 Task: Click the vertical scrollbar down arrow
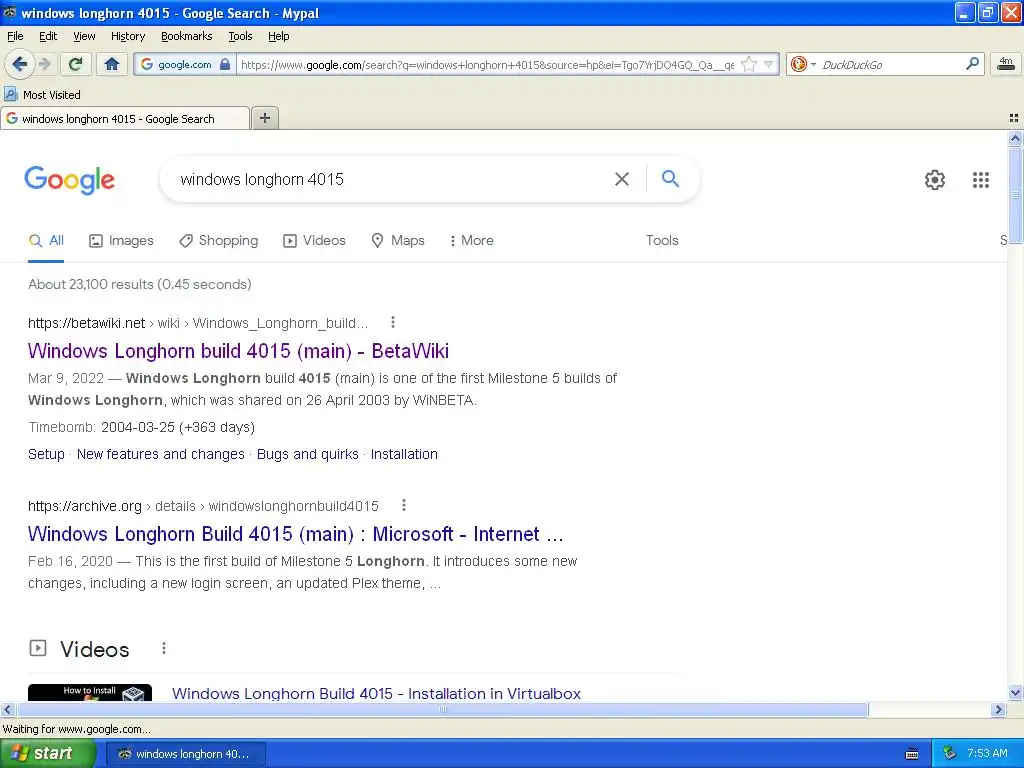(1015, 693)
